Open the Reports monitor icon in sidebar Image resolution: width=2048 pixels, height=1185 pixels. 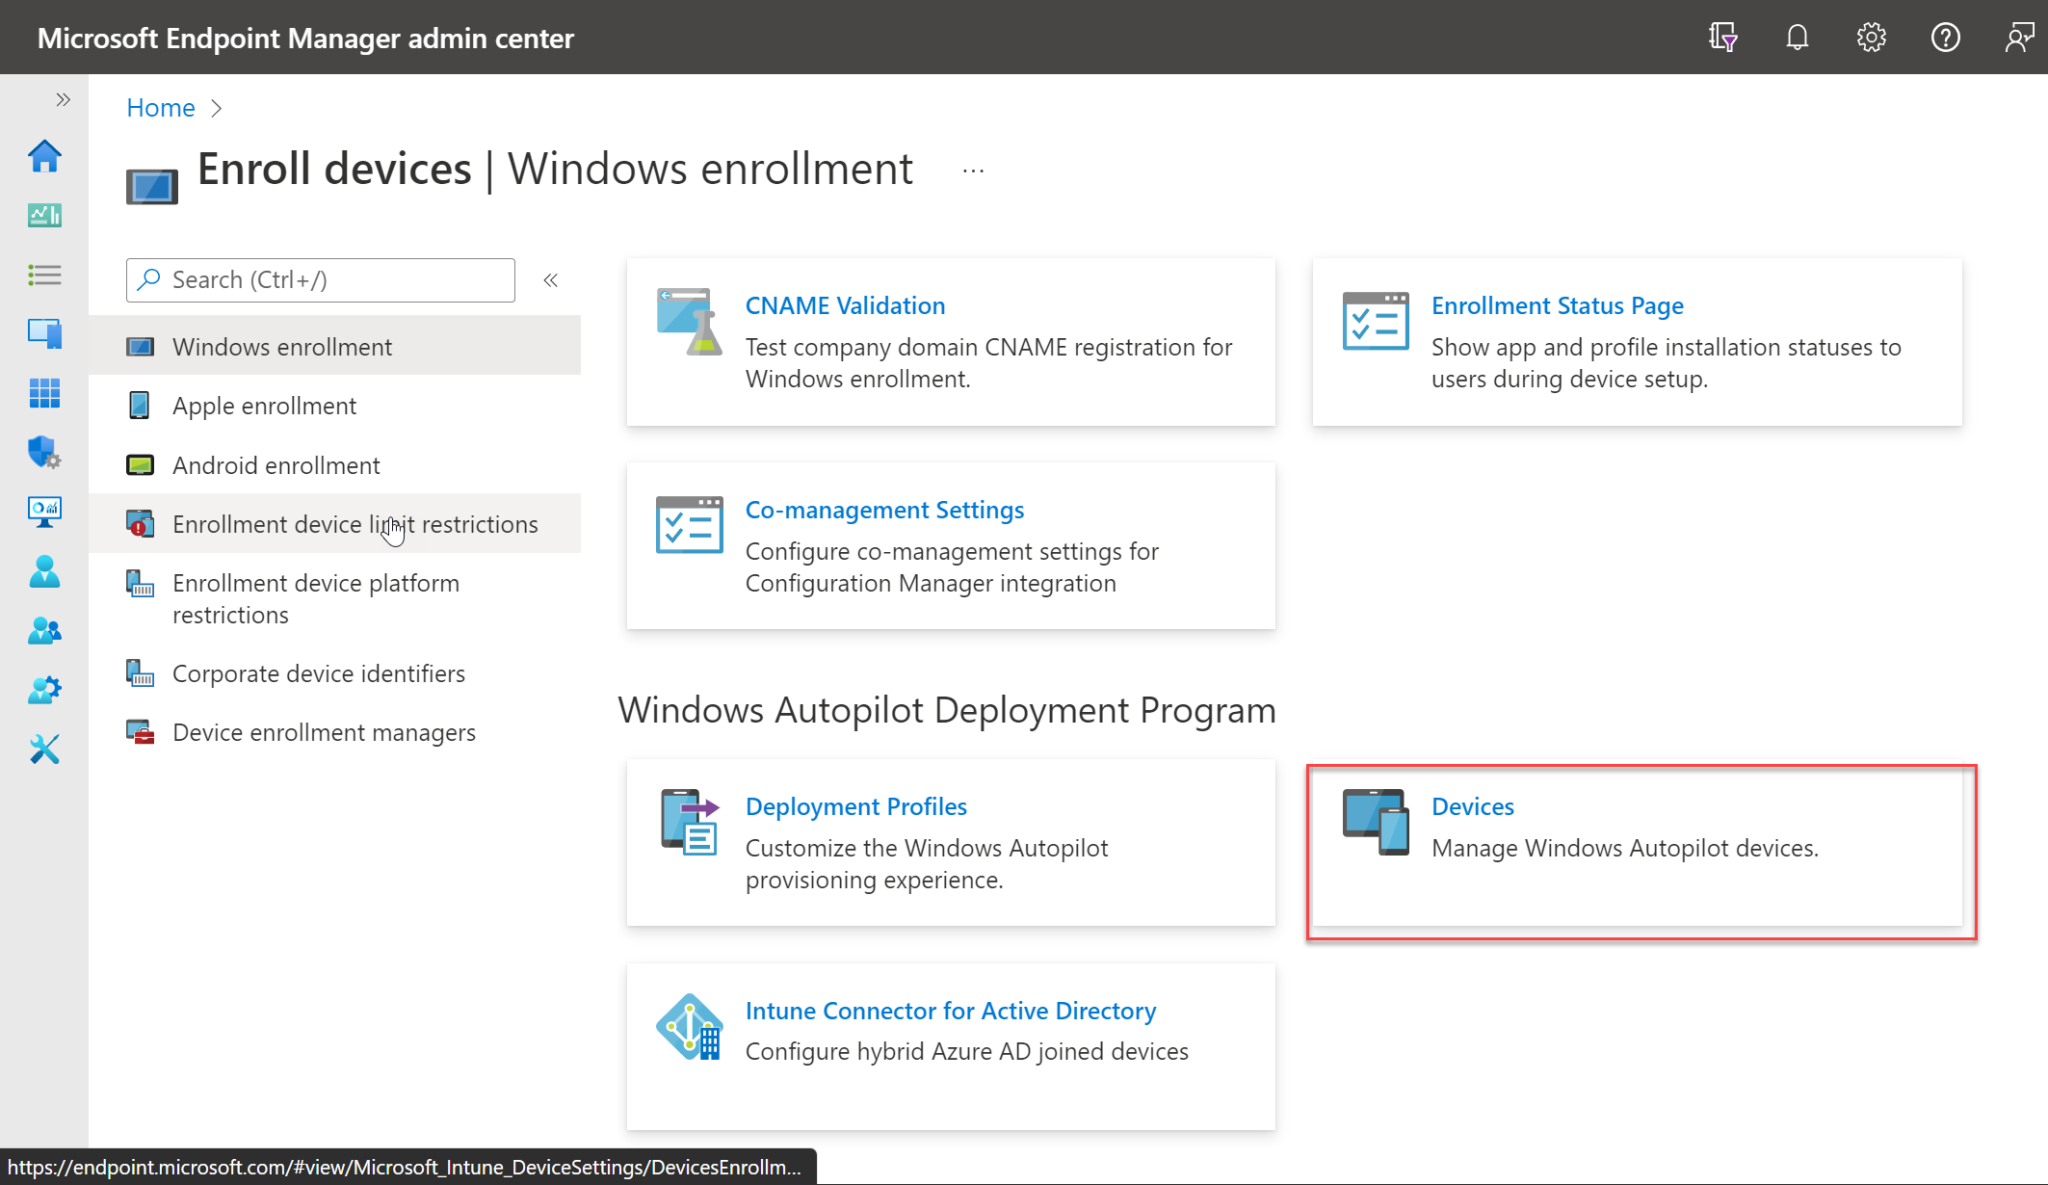(x=44, y=512)
